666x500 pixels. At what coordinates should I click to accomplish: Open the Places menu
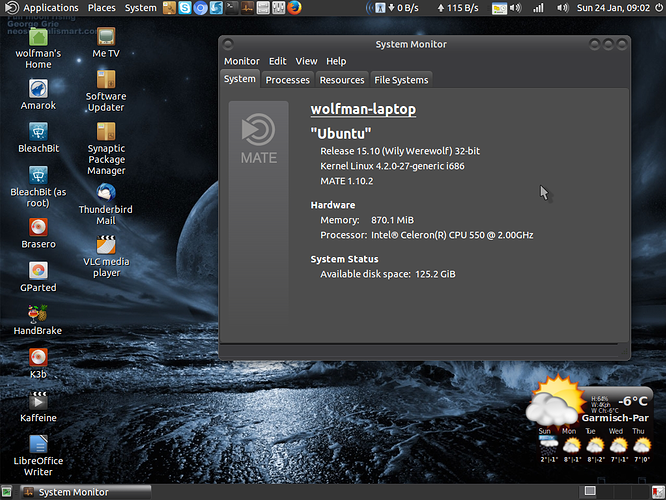102,8
